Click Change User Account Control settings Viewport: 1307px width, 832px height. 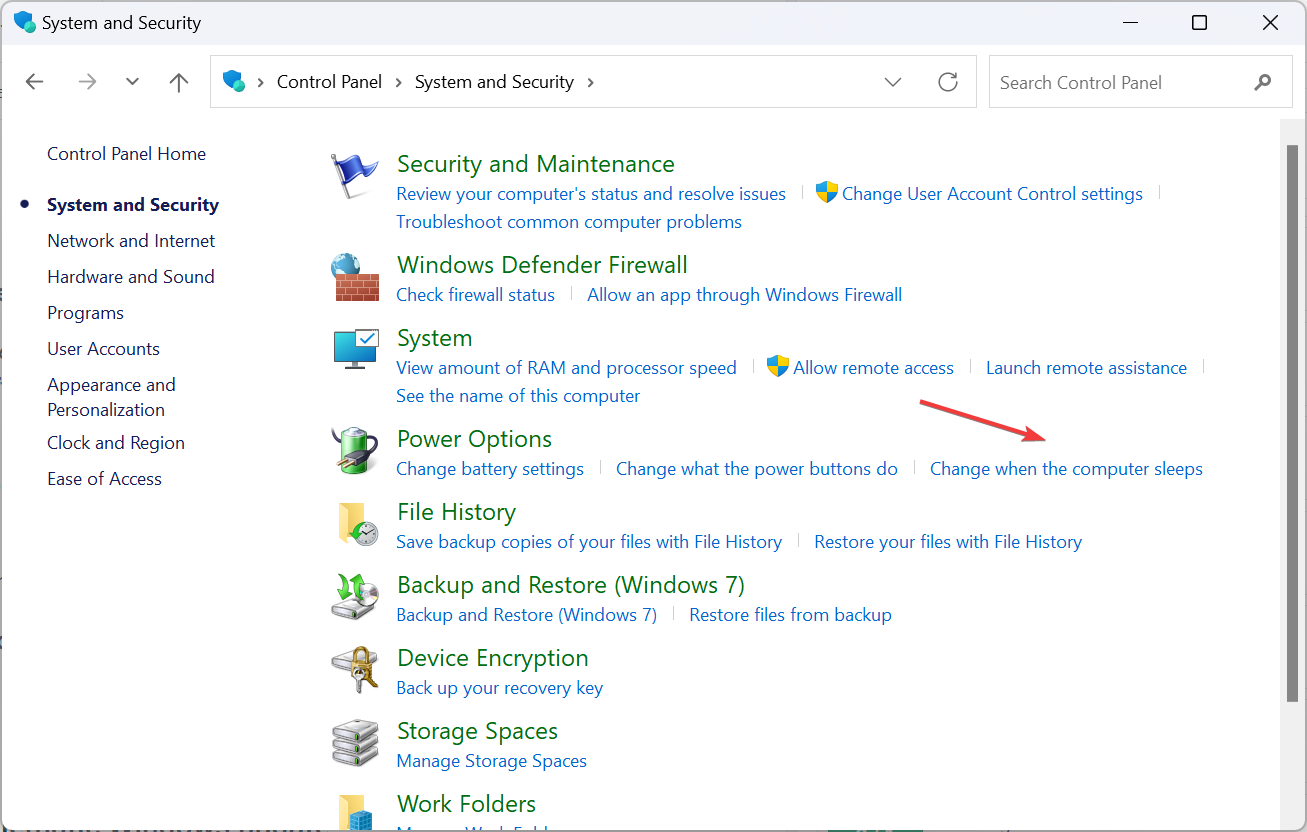point(991,194)
